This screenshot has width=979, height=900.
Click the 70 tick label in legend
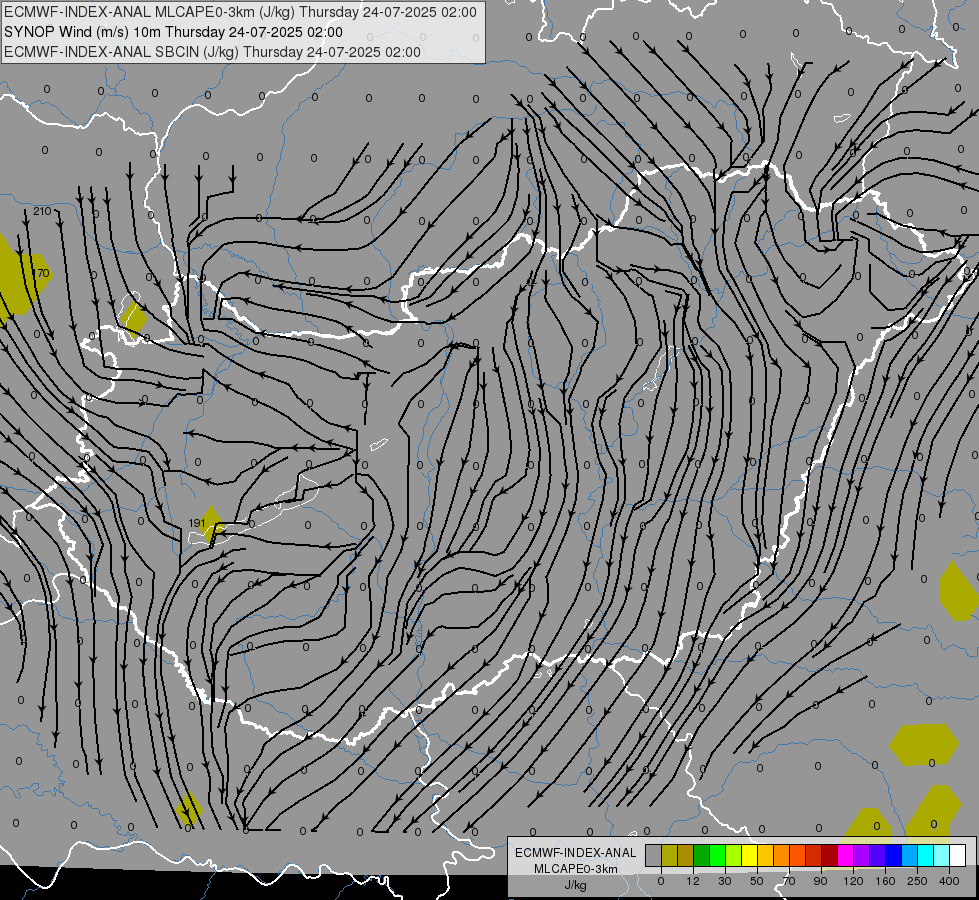(789, 881)
